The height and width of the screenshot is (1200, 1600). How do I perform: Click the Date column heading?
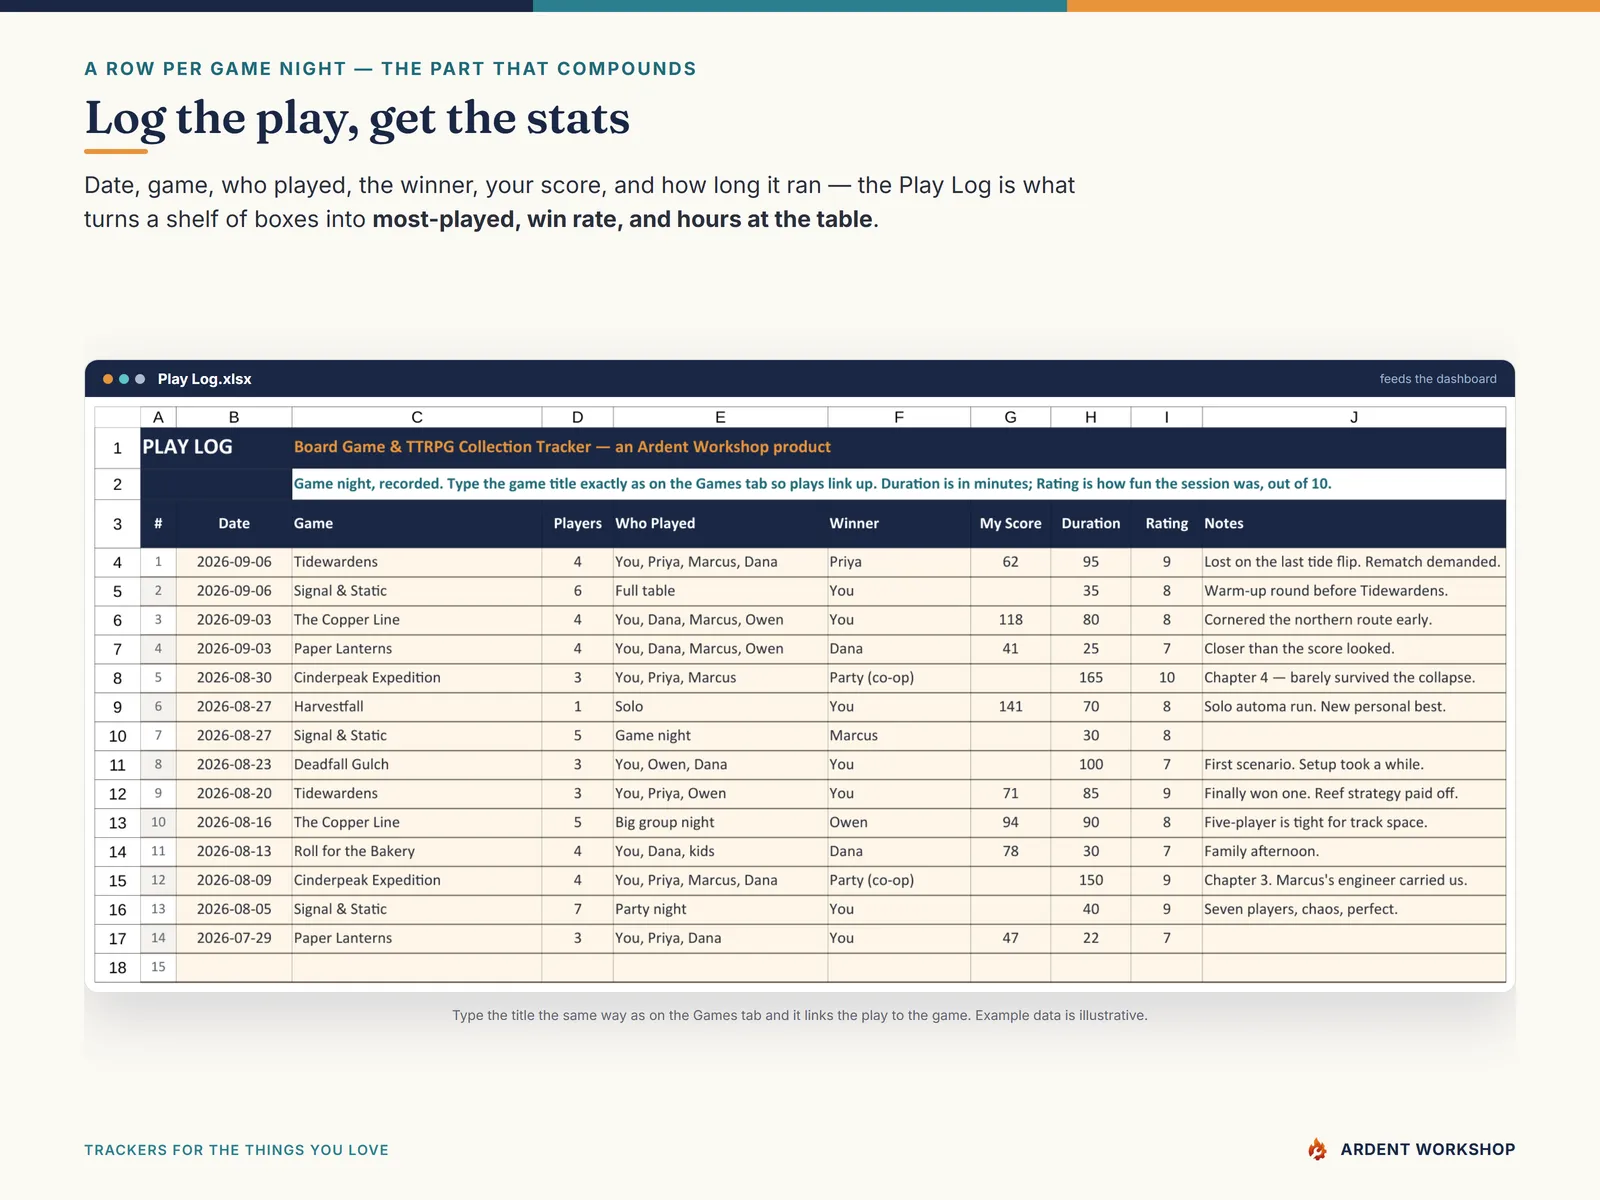pyautogui.click(x=234, y=523)
